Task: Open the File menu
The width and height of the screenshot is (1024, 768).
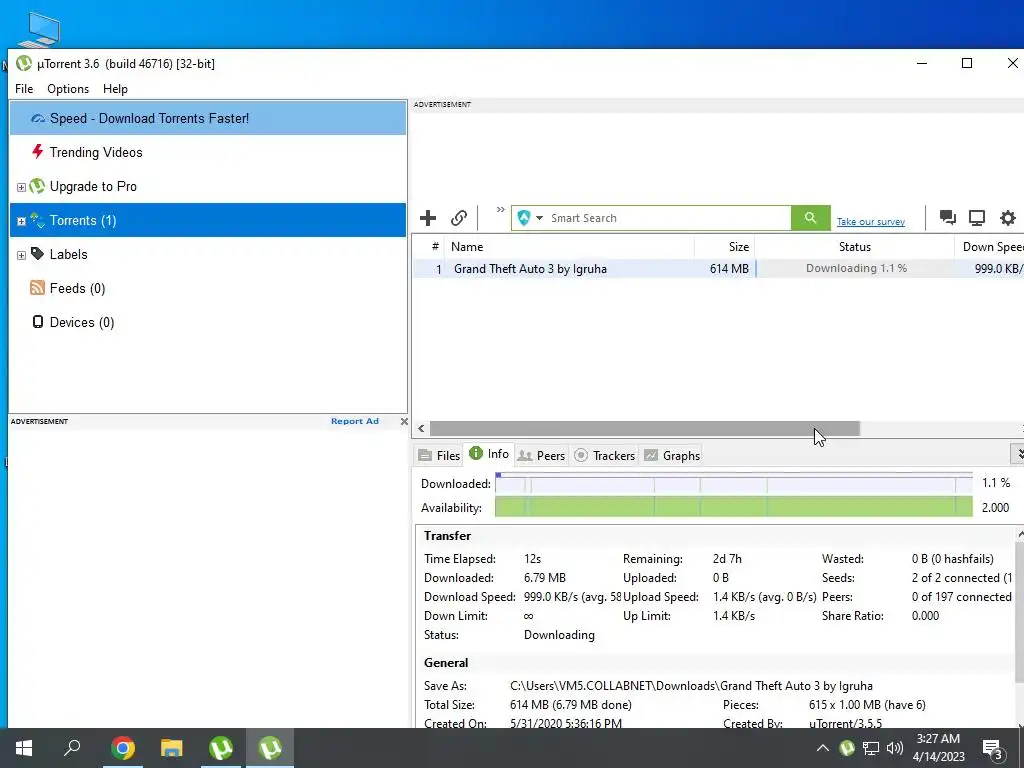Action: point(24,89)
